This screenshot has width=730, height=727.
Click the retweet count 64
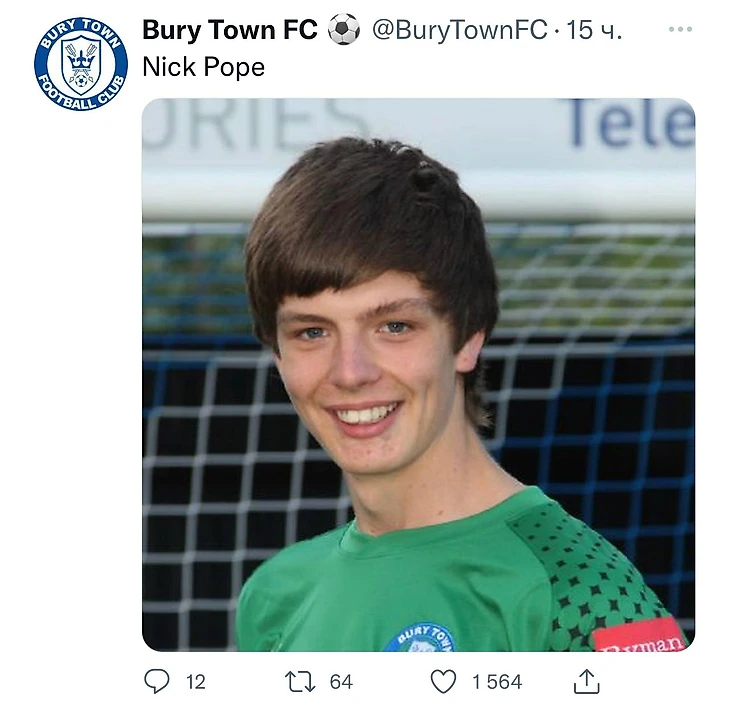341,682
